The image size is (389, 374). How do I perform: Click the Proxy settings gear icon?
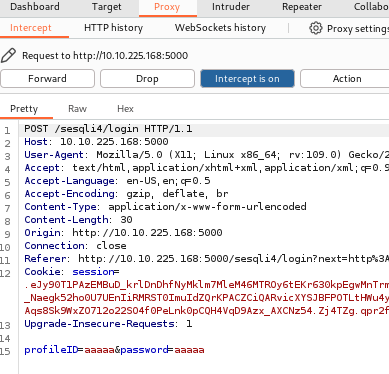[x=316, y=28]
